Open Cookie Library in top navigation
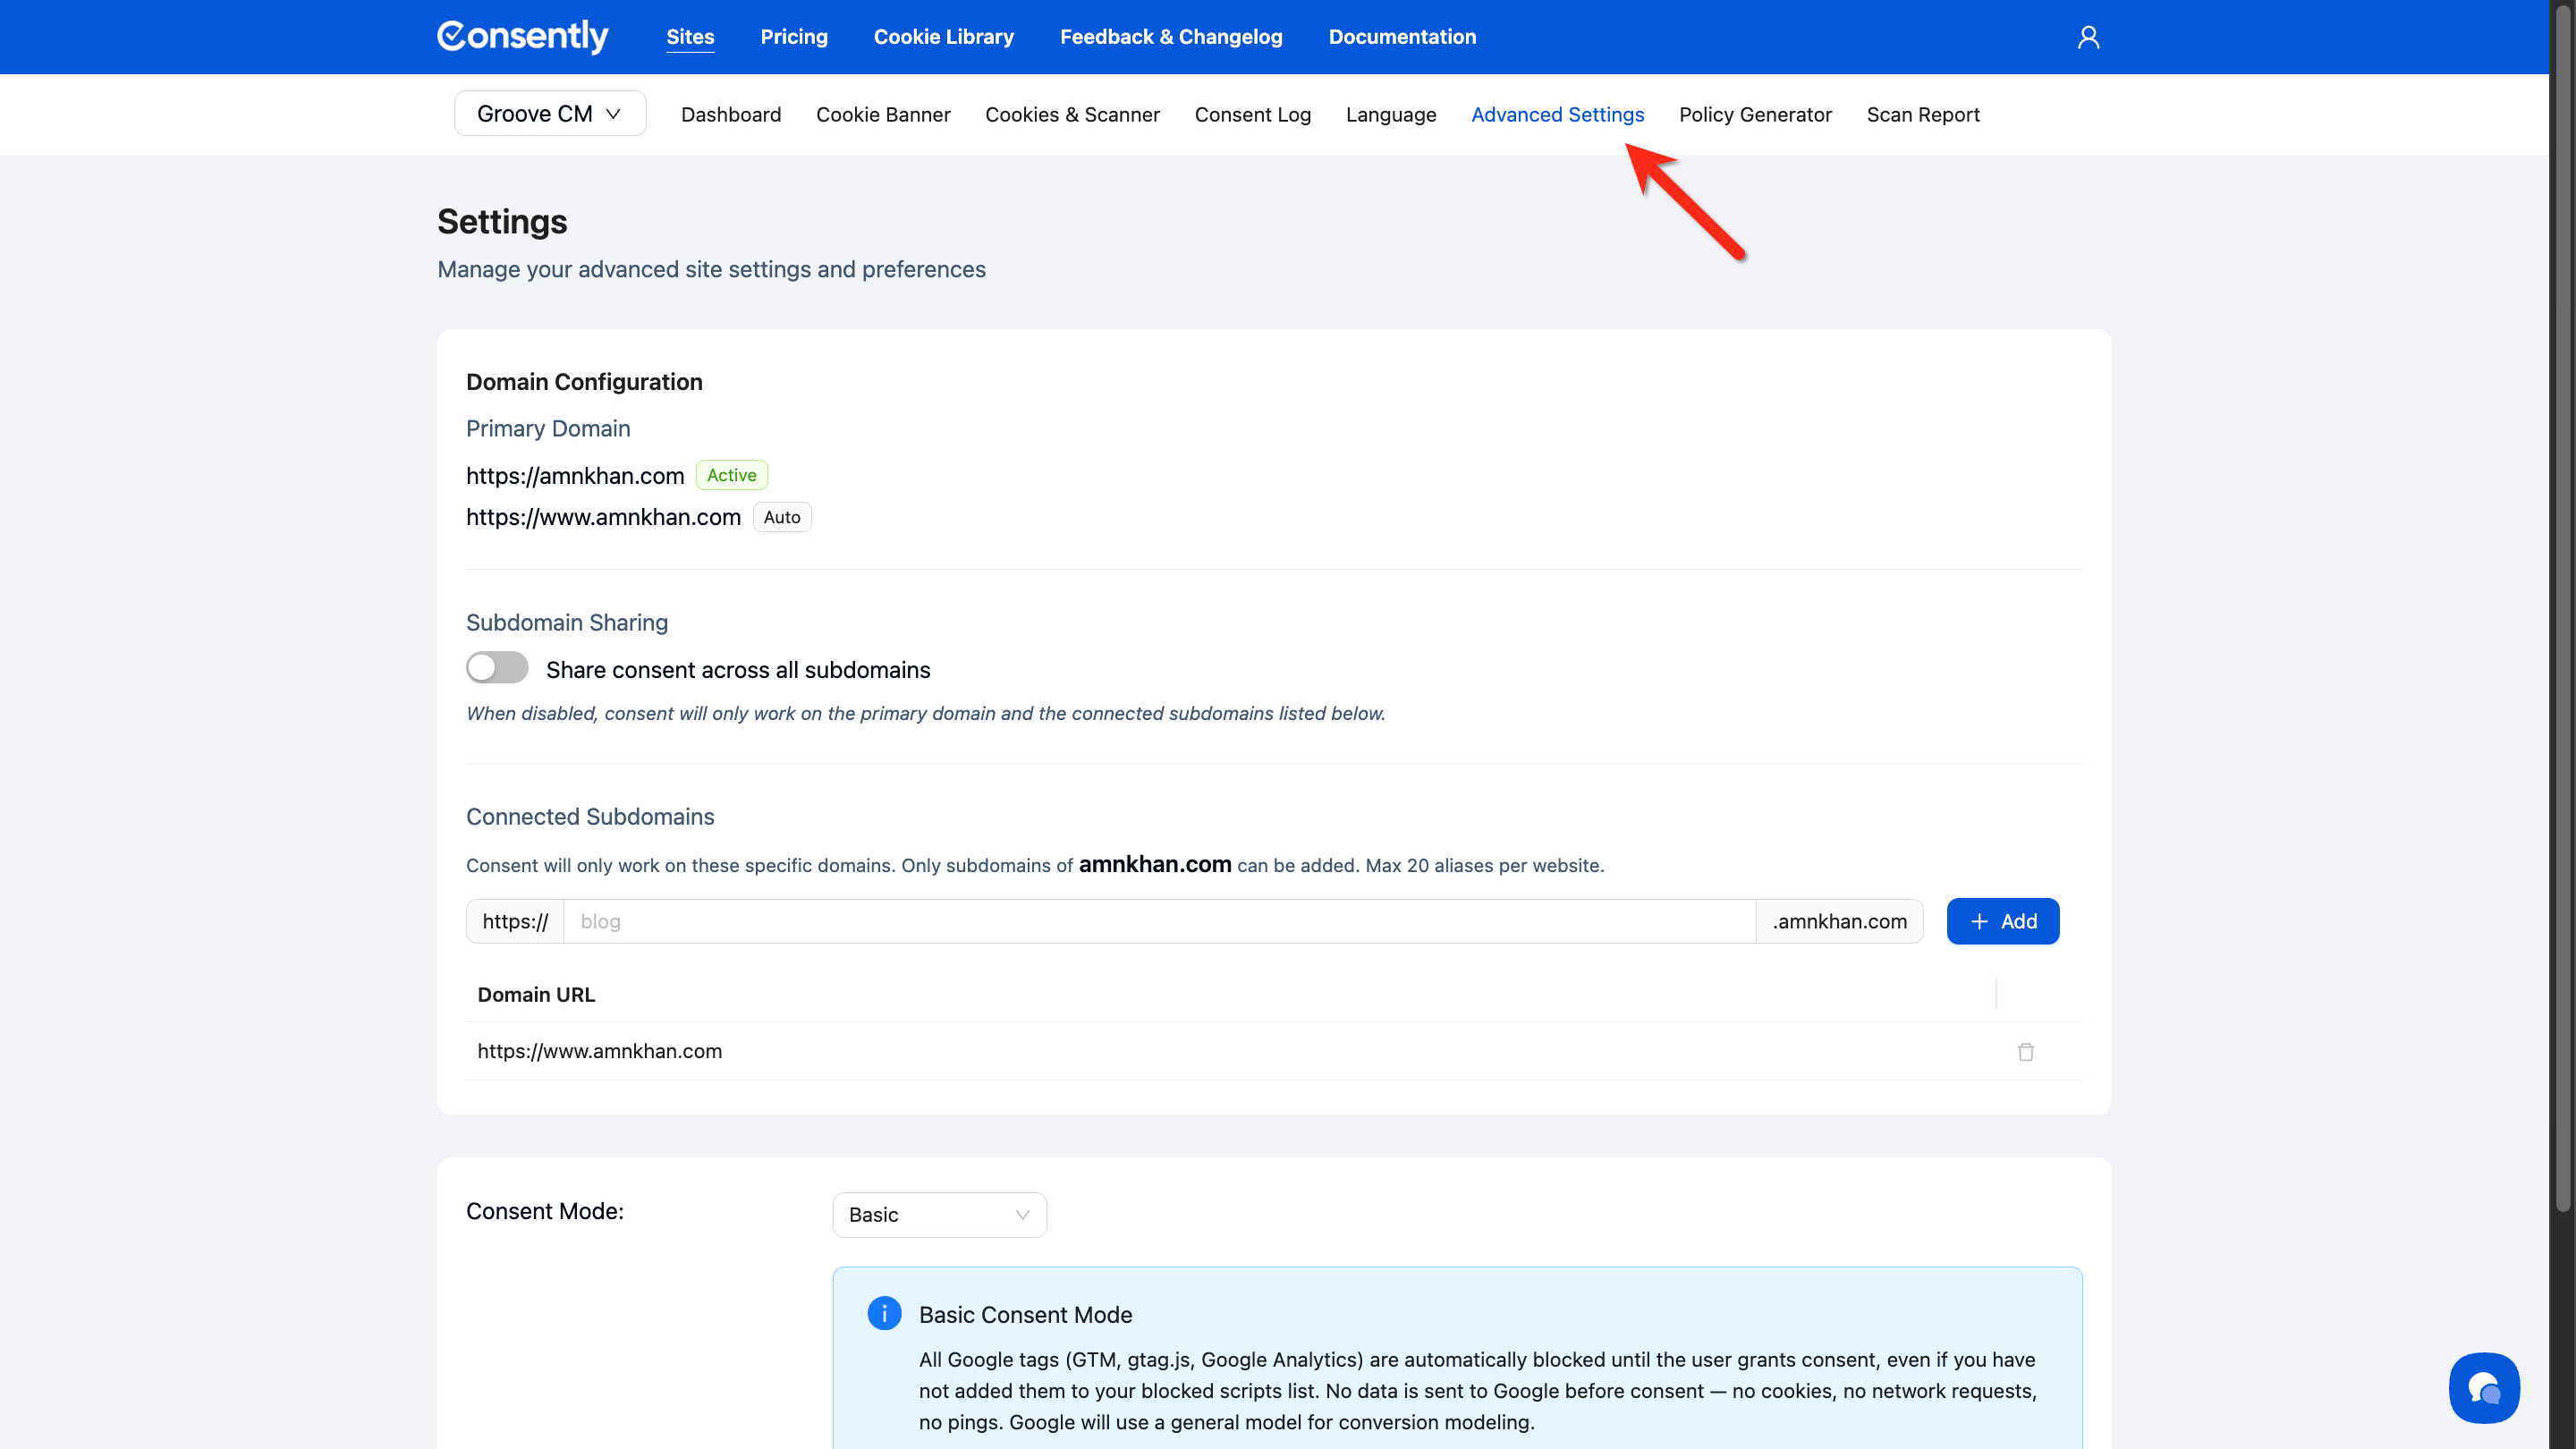 point(943,37)
